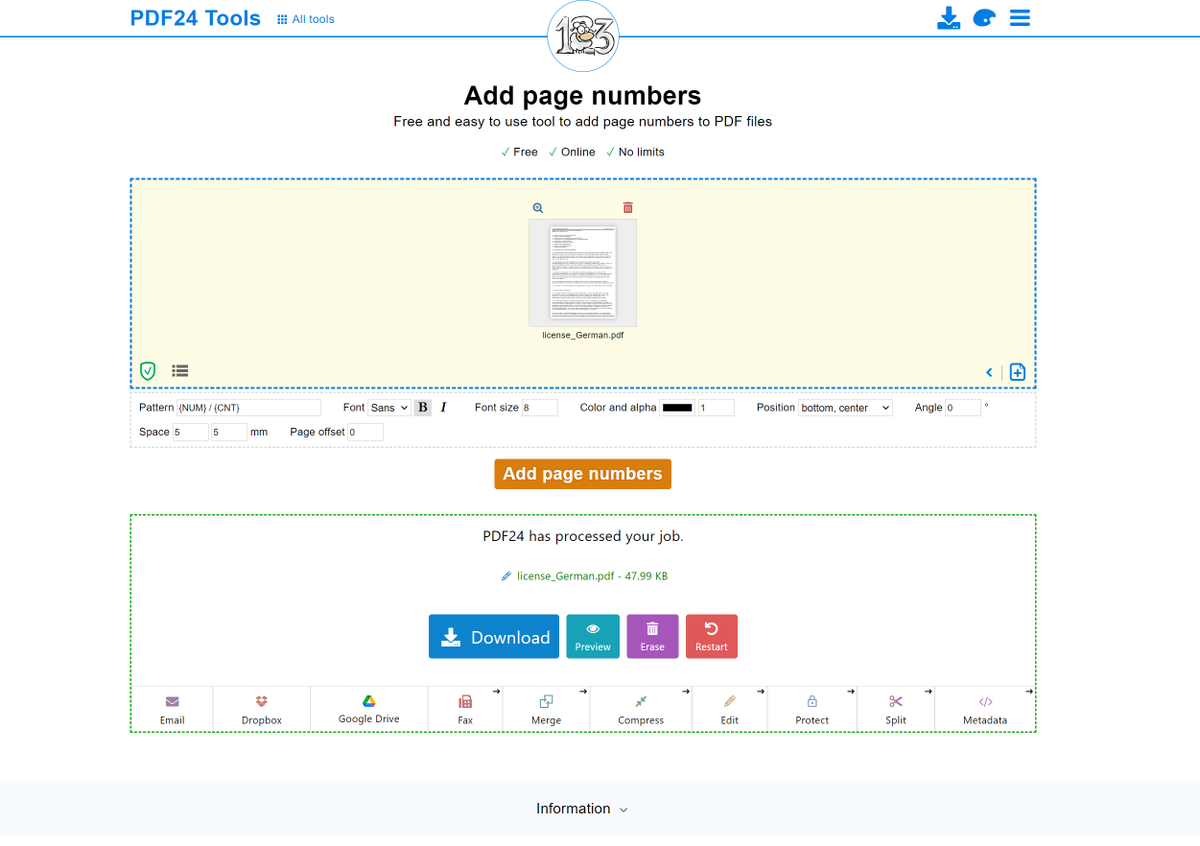Remove file with the red trash icon
This screenshot has height=846, width=1200.
[x=628, y=208]
